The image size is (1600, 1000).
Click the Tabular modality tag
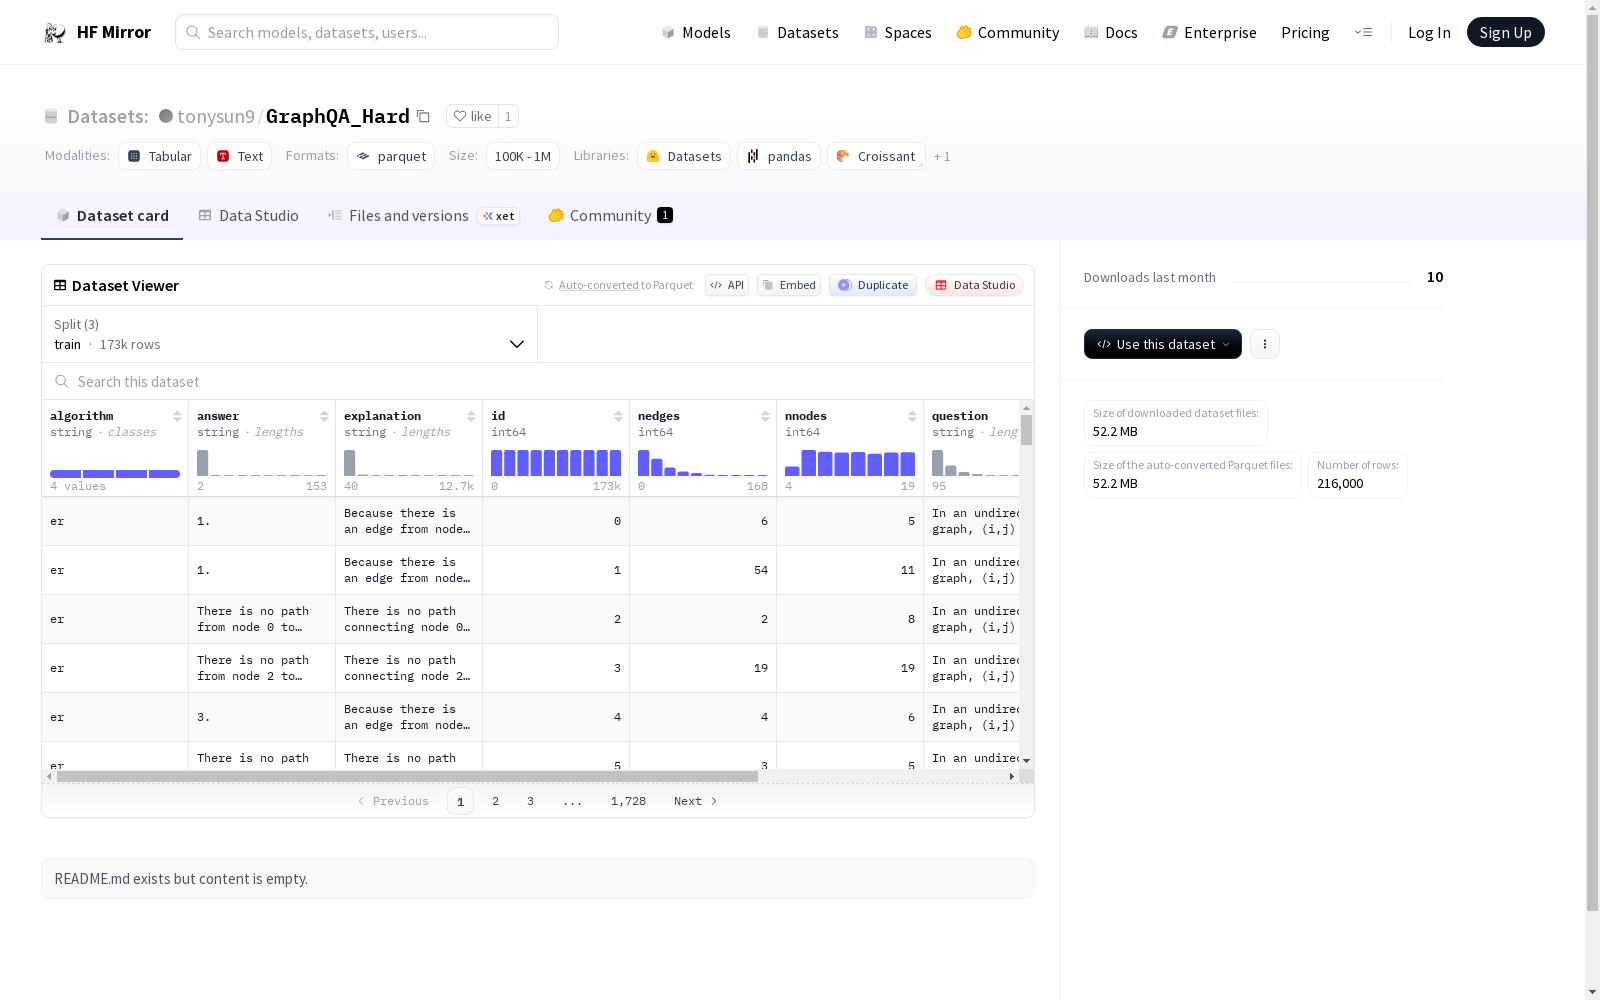click(160, 156)
